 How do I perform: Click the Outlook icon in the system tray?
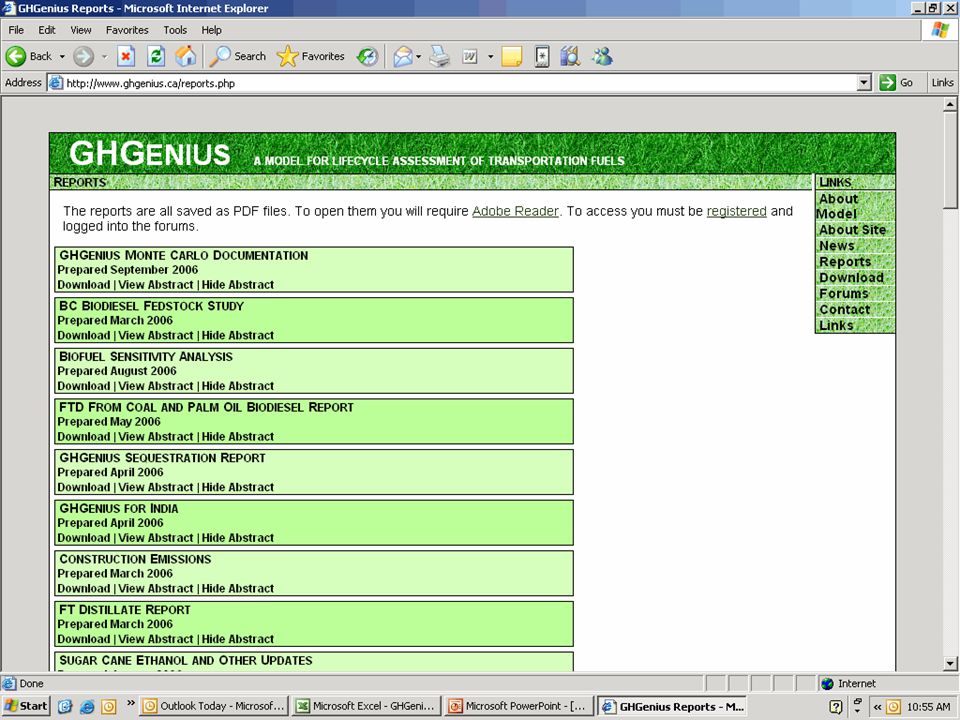[893, 707]
